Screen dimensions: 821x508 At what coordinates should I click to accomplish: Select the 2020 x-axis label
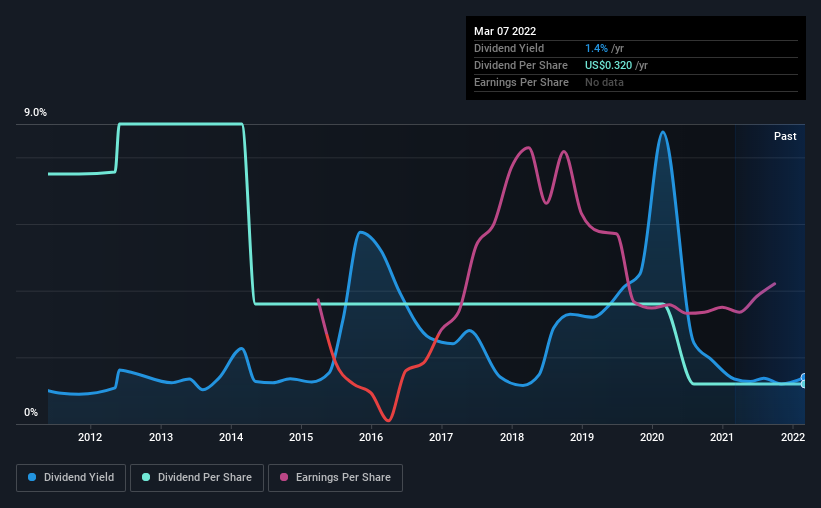tap(652, 437)
